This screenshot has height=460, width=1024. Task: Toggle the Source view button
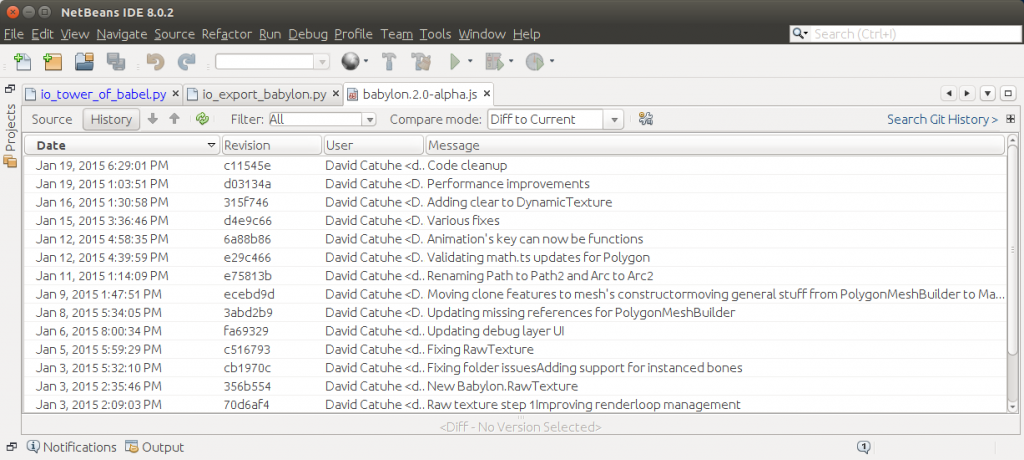click(52, 120)
